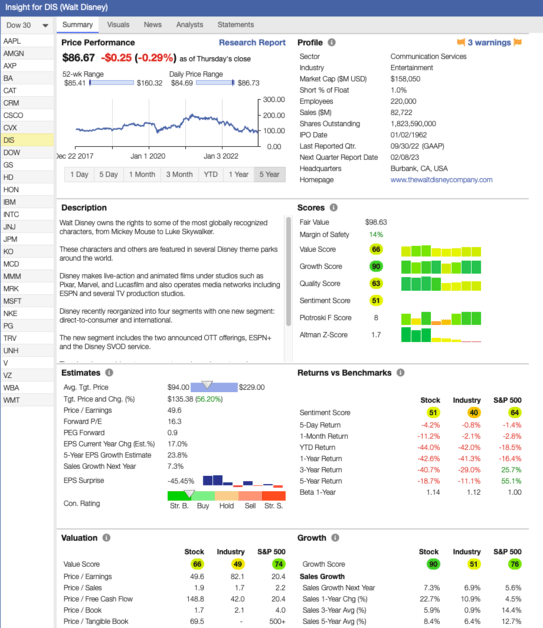Screen dimensions: 543x628
Task: Select AMGN in the ticker list
Action: (27, 53)
